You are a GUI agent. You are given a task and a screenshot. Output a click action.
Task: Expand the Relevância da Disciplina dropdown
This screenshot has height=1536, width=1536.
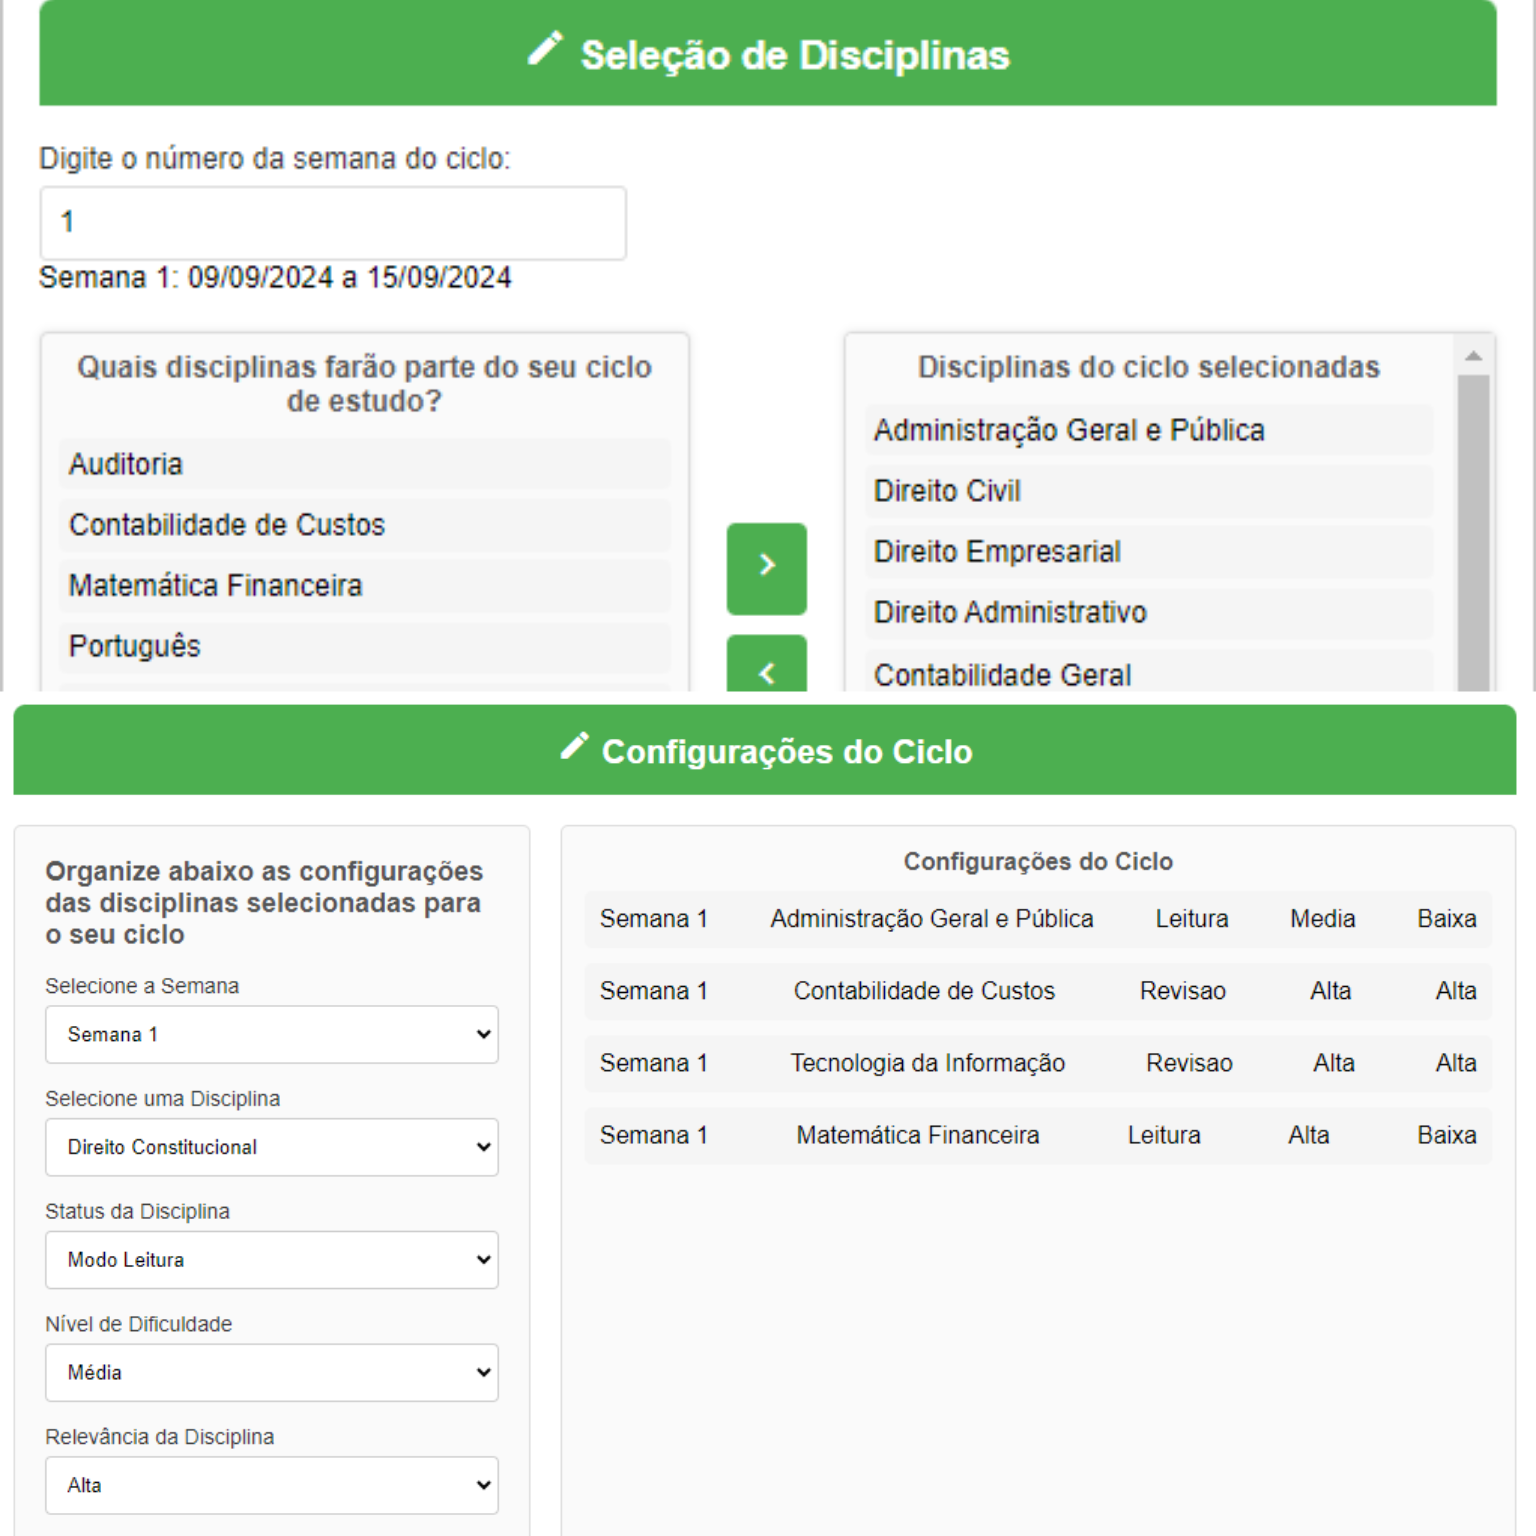pyautogui.click(x=272, y=1485)
